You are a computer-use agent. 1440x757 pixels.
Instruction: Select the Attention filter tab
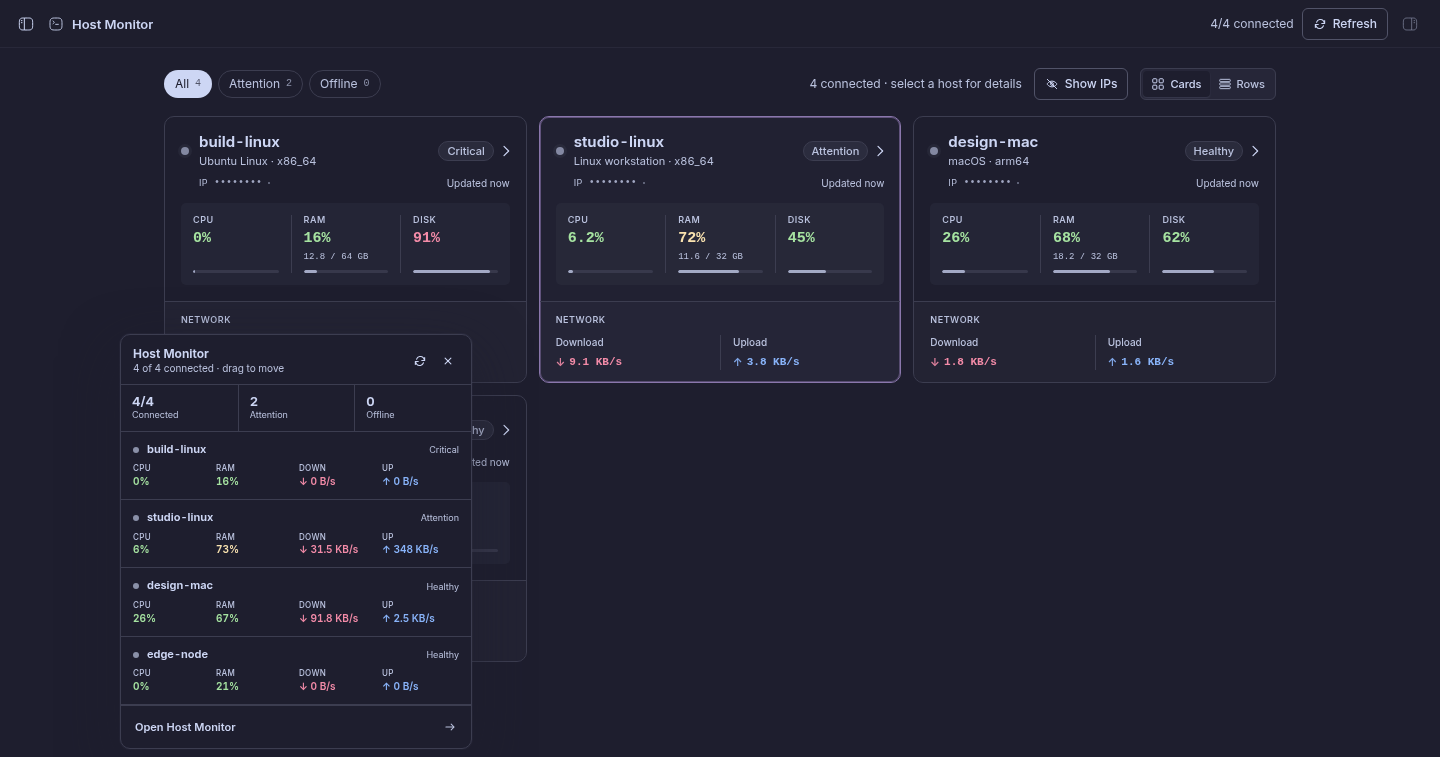coord(260,84)
